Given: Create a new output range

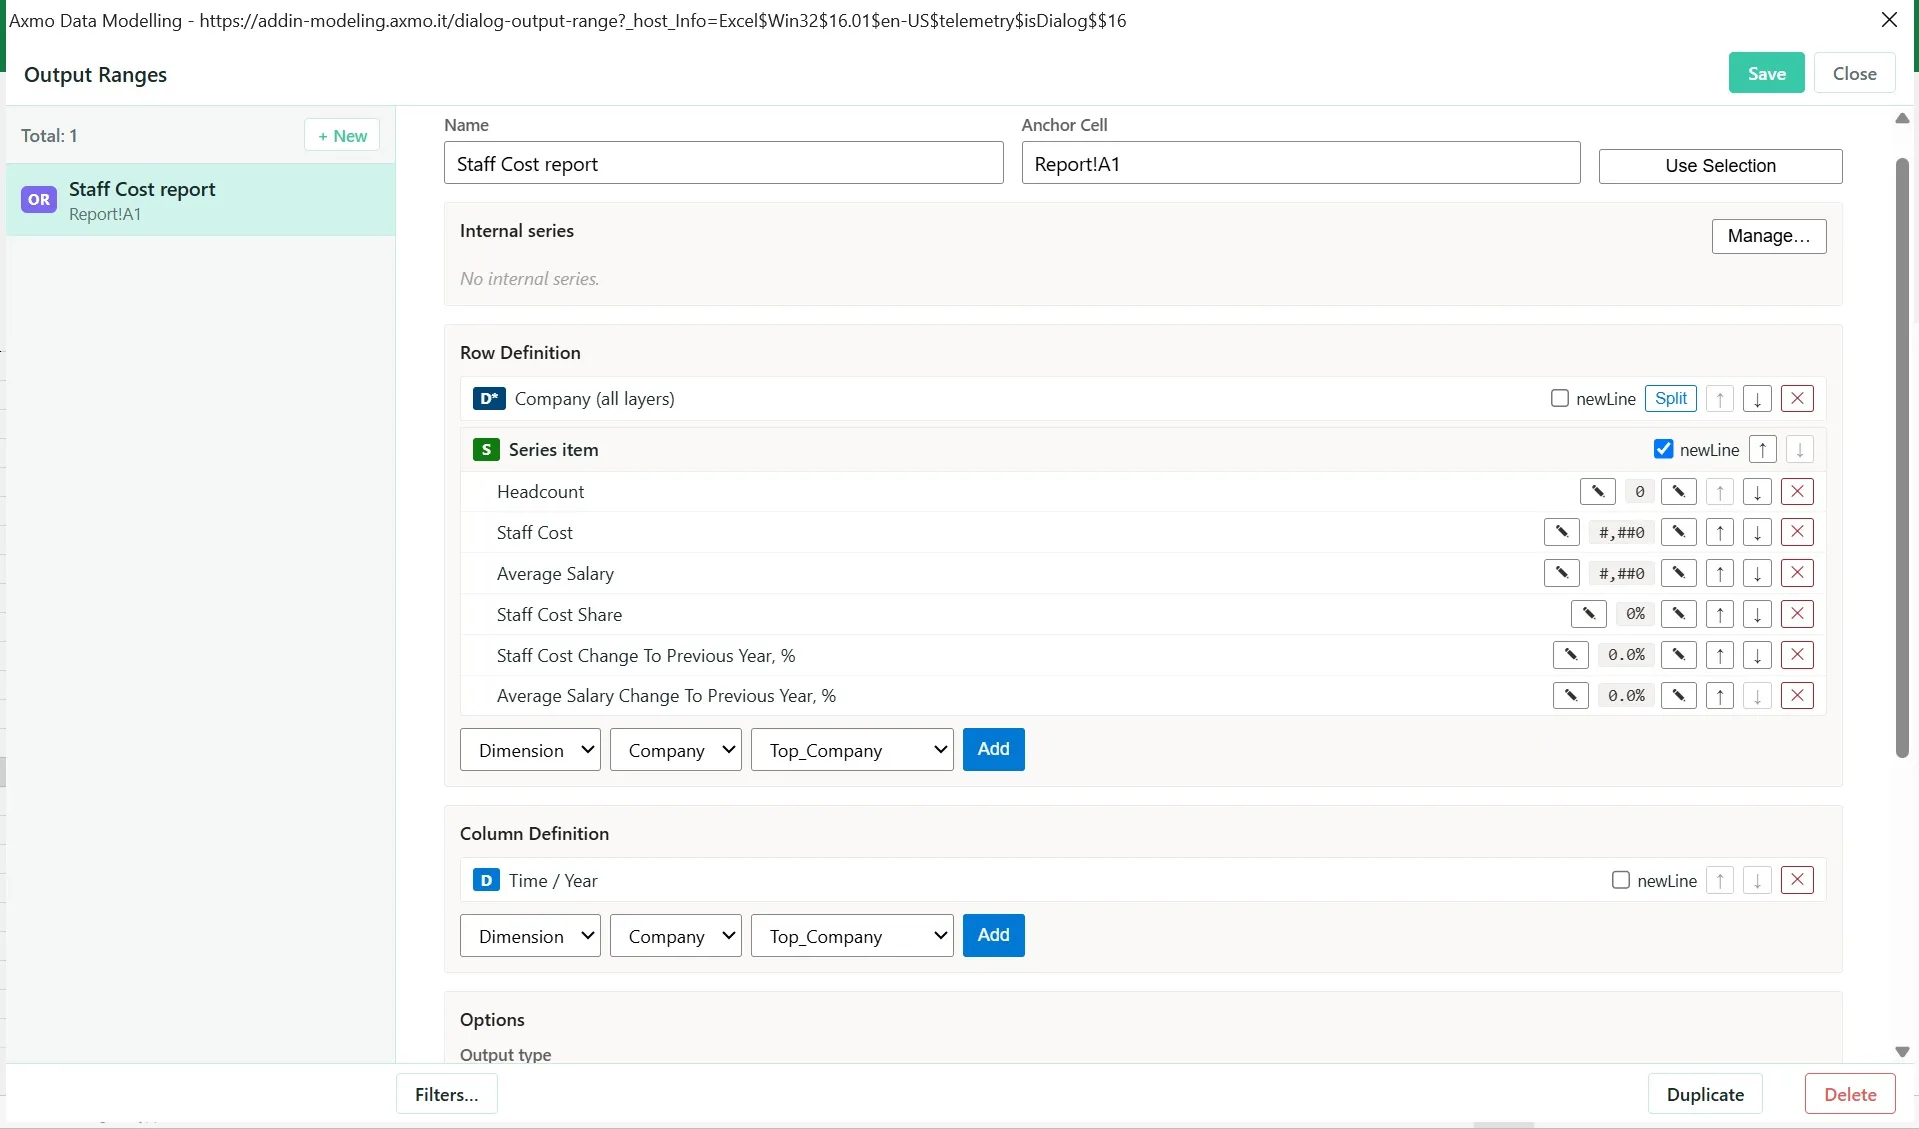Looking at the screenshot, I should coord(342,137).
